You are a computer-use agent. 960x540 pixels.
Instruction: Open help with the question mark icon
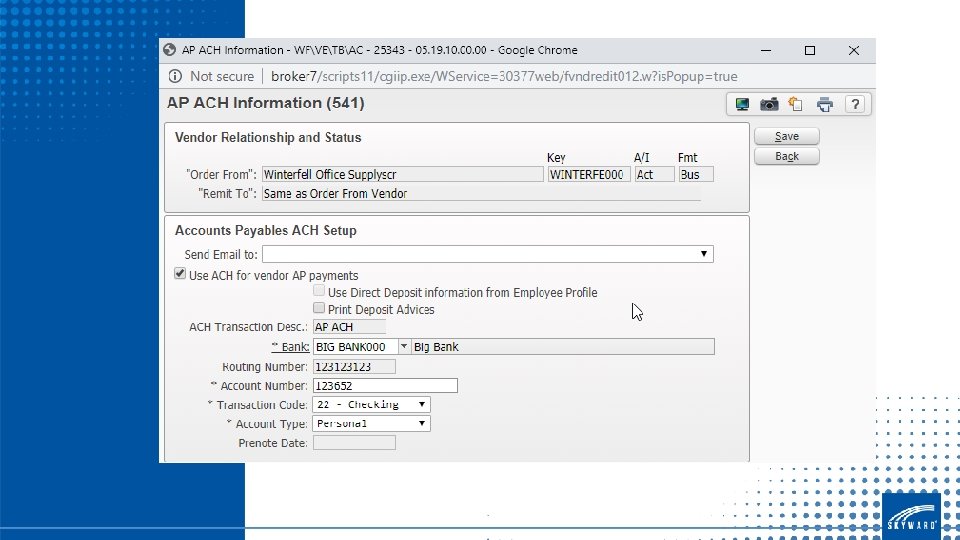855,104
